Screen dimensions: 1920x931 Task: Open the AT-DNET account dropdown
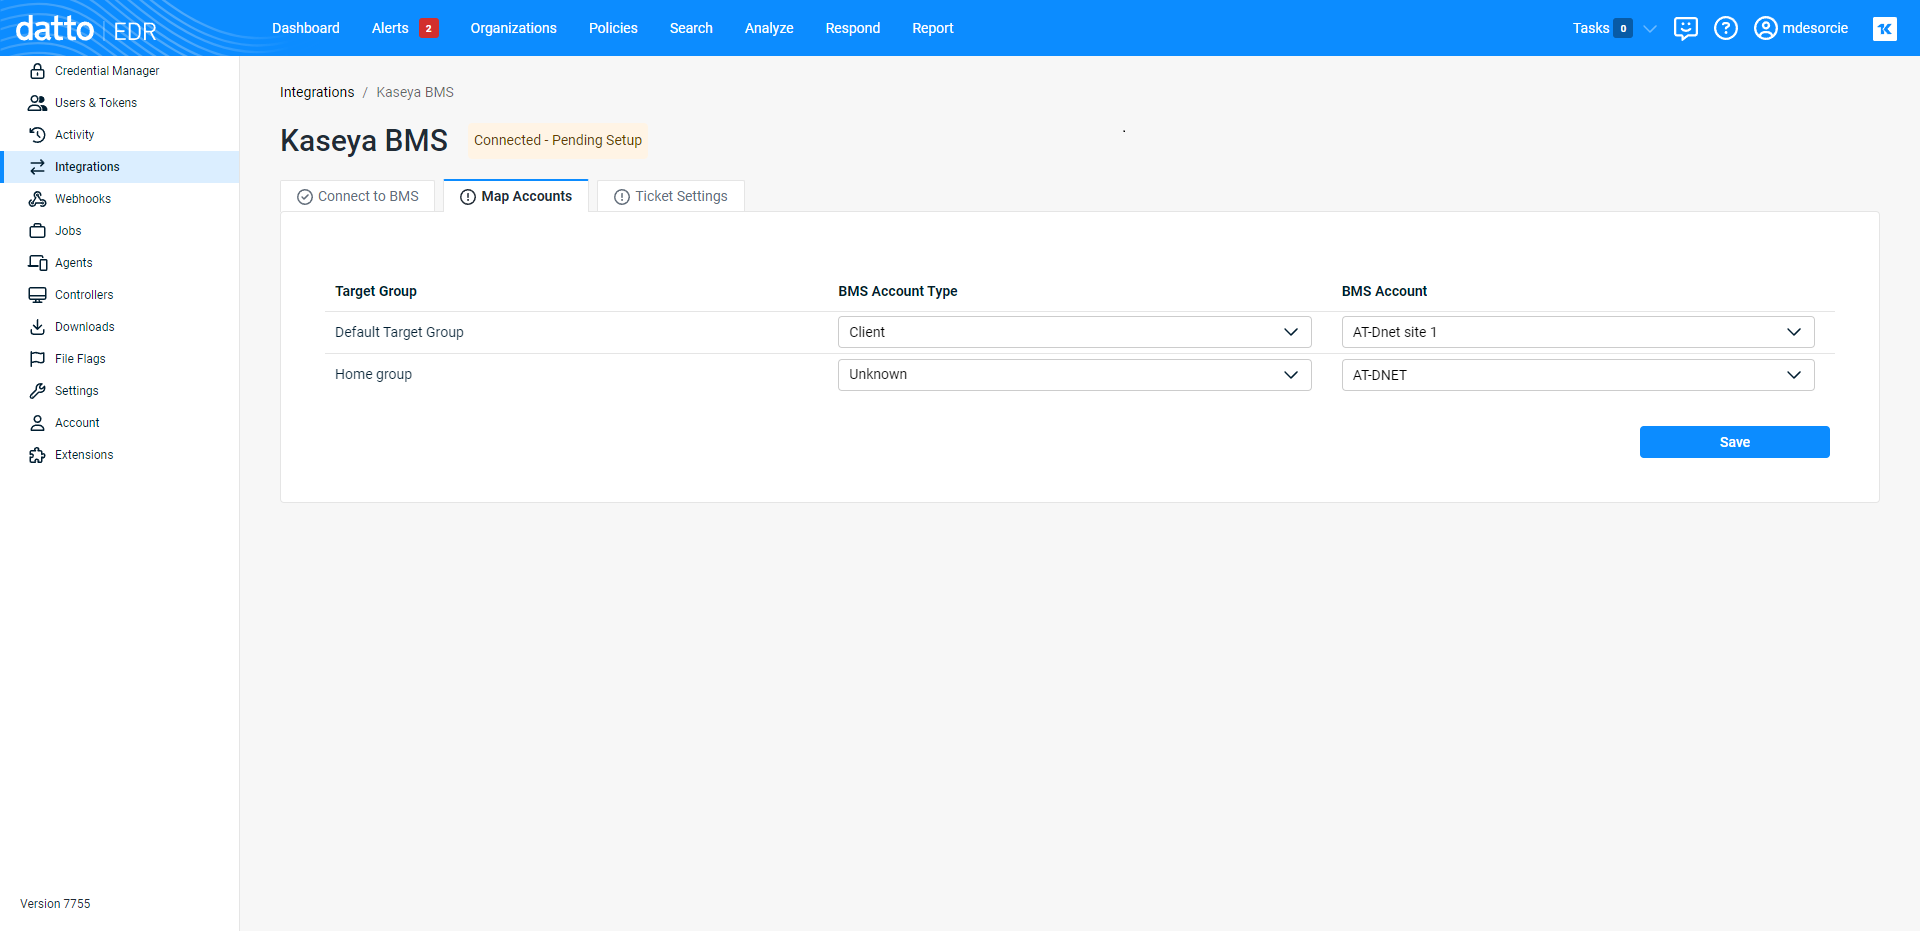coord(1578,375)
